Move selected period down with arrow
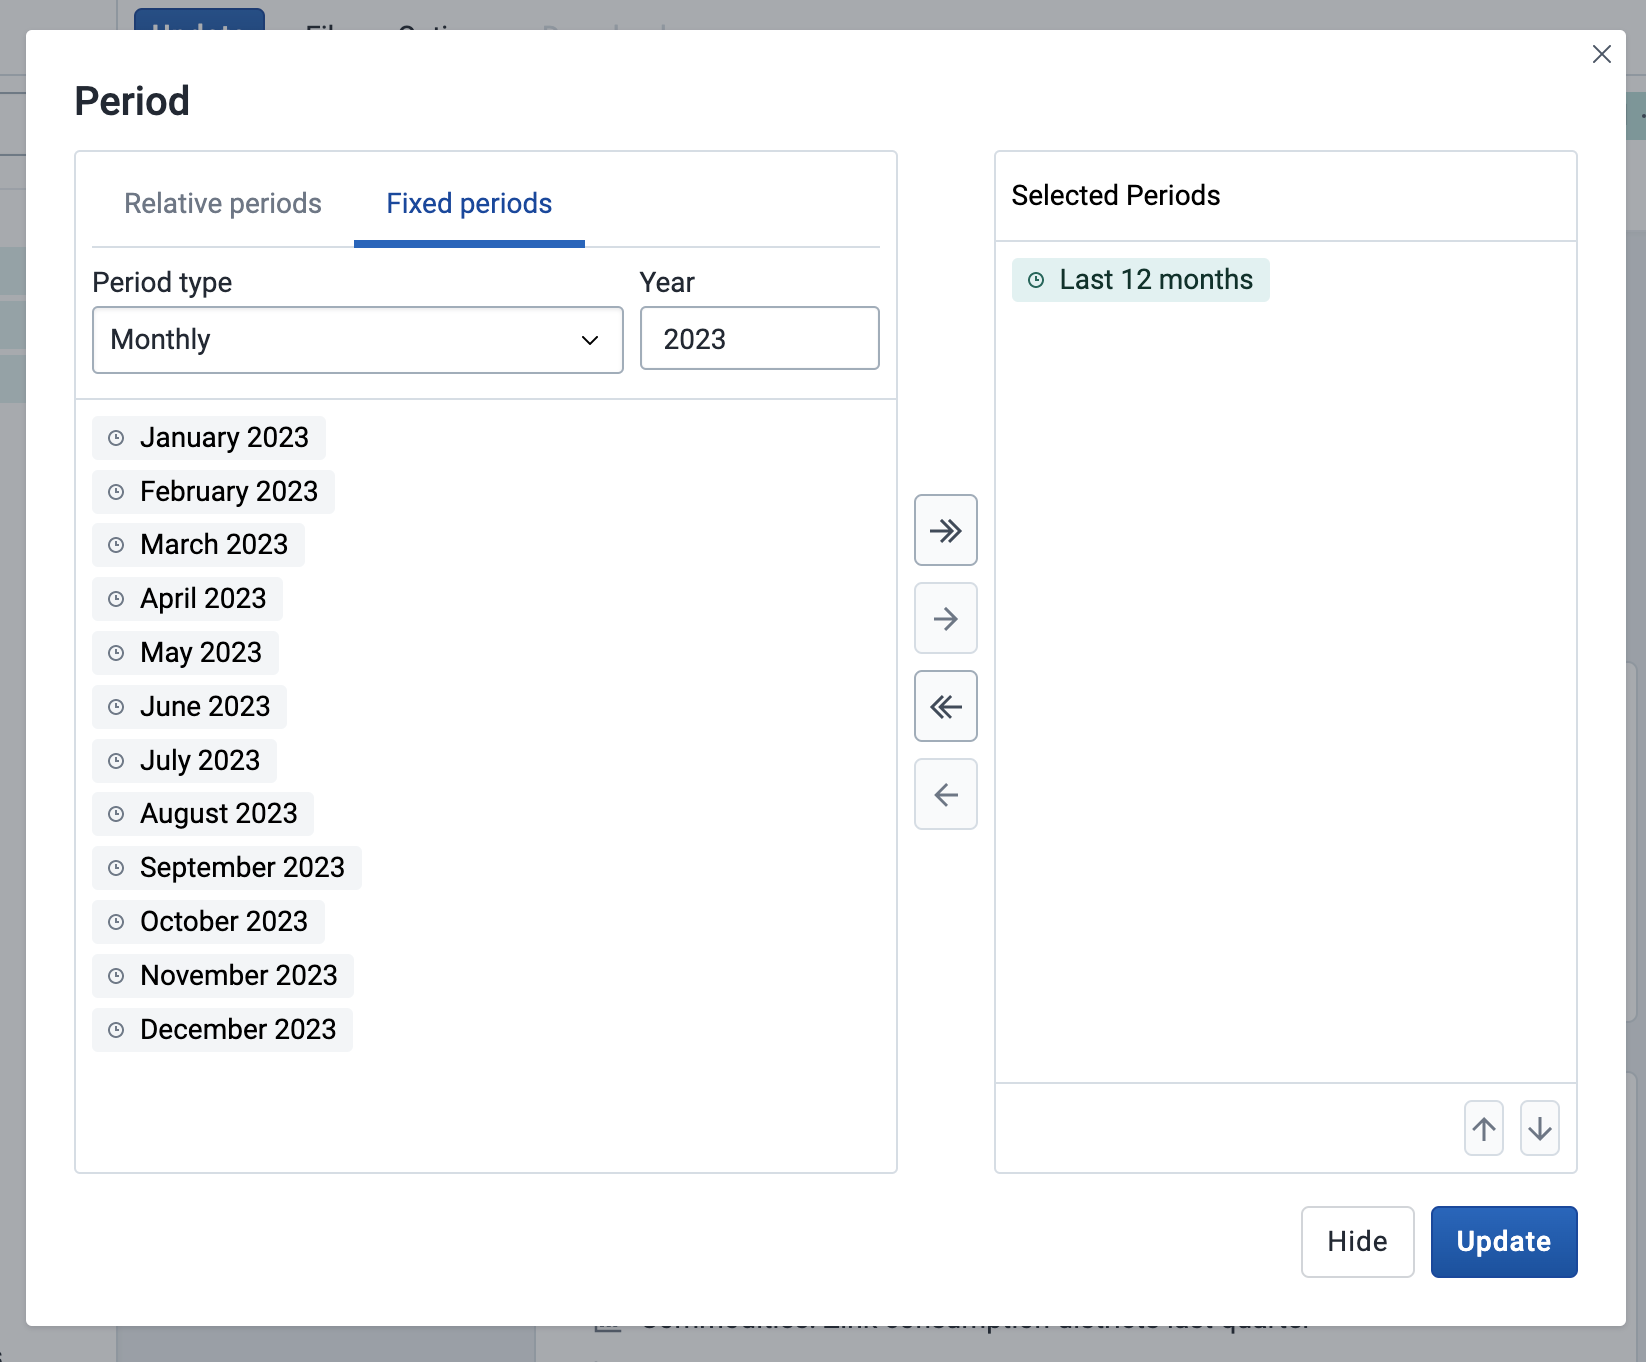Screen dimensions: 1646x1362 (1539, 1128)
